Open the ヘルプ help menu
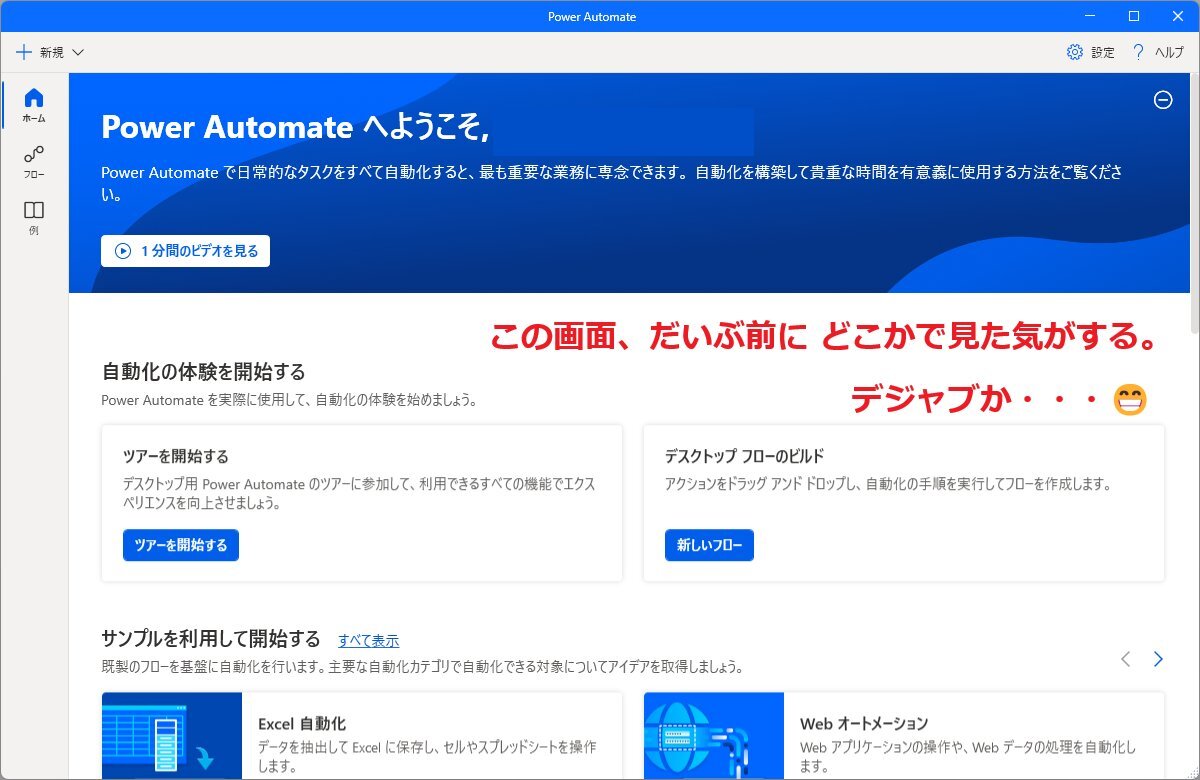Image resolution: width=1200 pixels, height=780 pixels. click(1157, 52)
